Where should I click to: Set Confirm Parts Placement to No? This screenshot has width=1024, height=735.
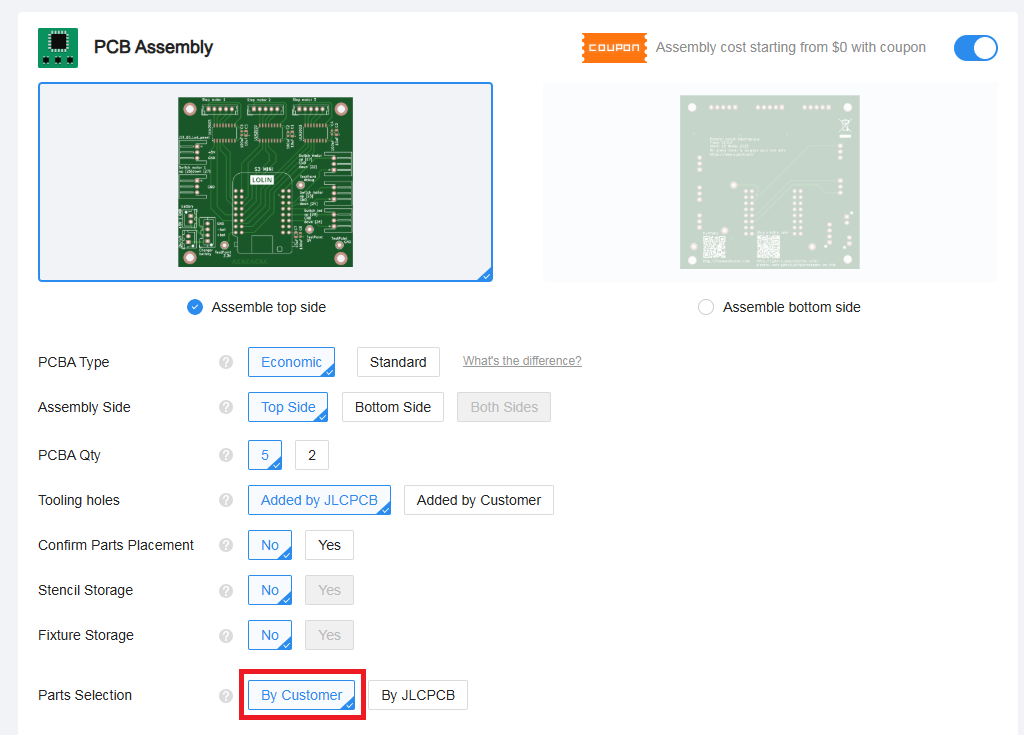tap(270, 545)
